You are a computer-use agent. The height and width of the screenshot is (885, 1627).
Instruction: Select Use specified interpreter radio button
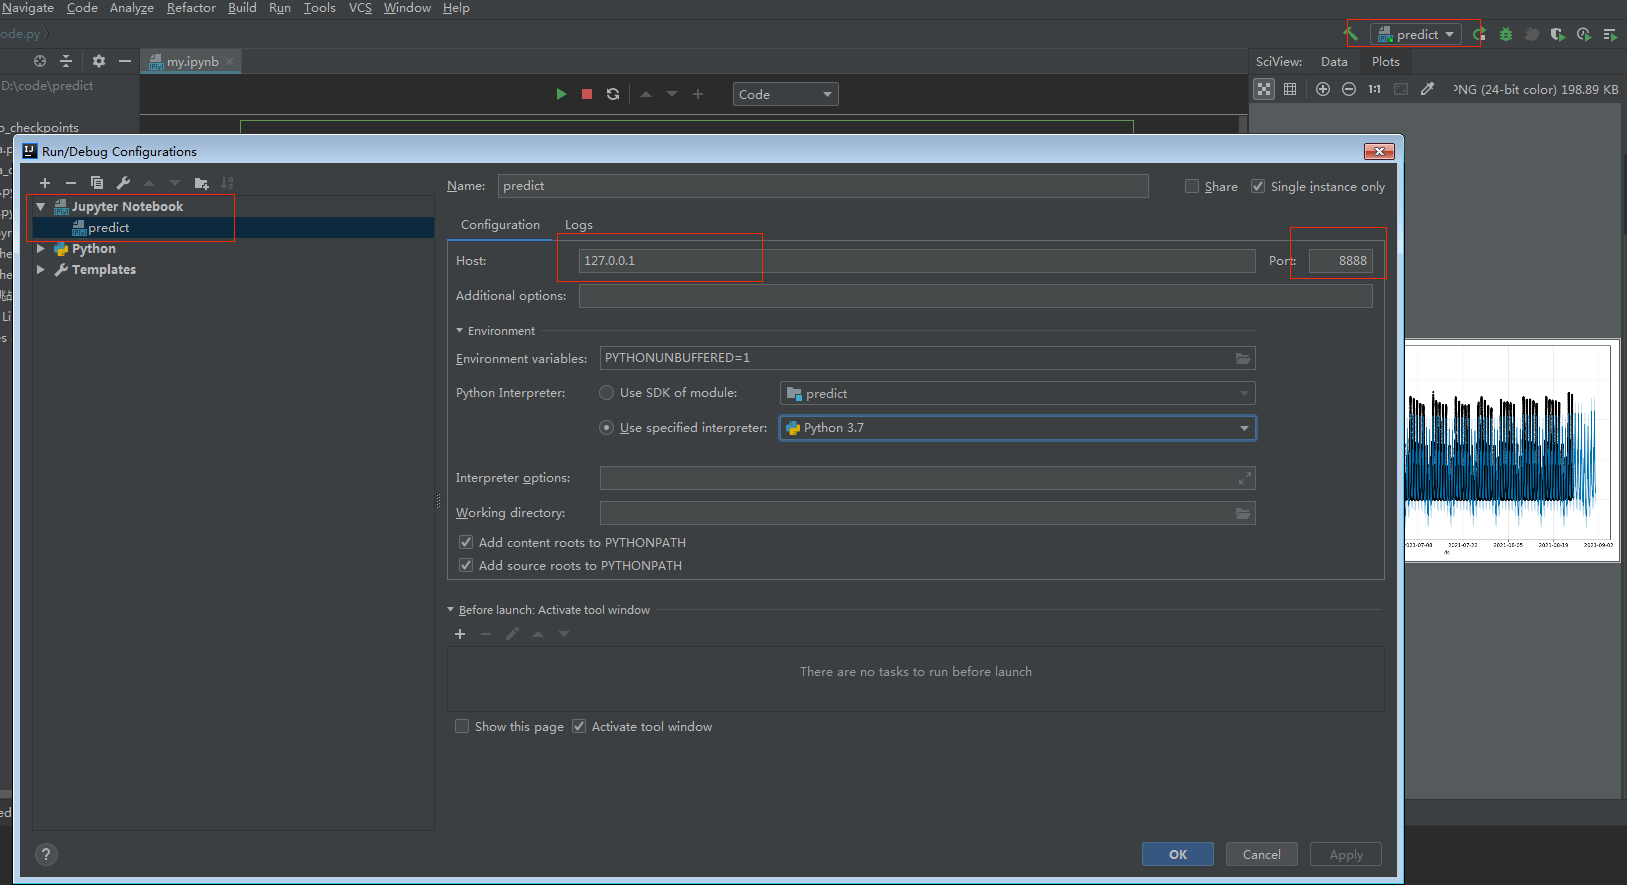(606, 428)
